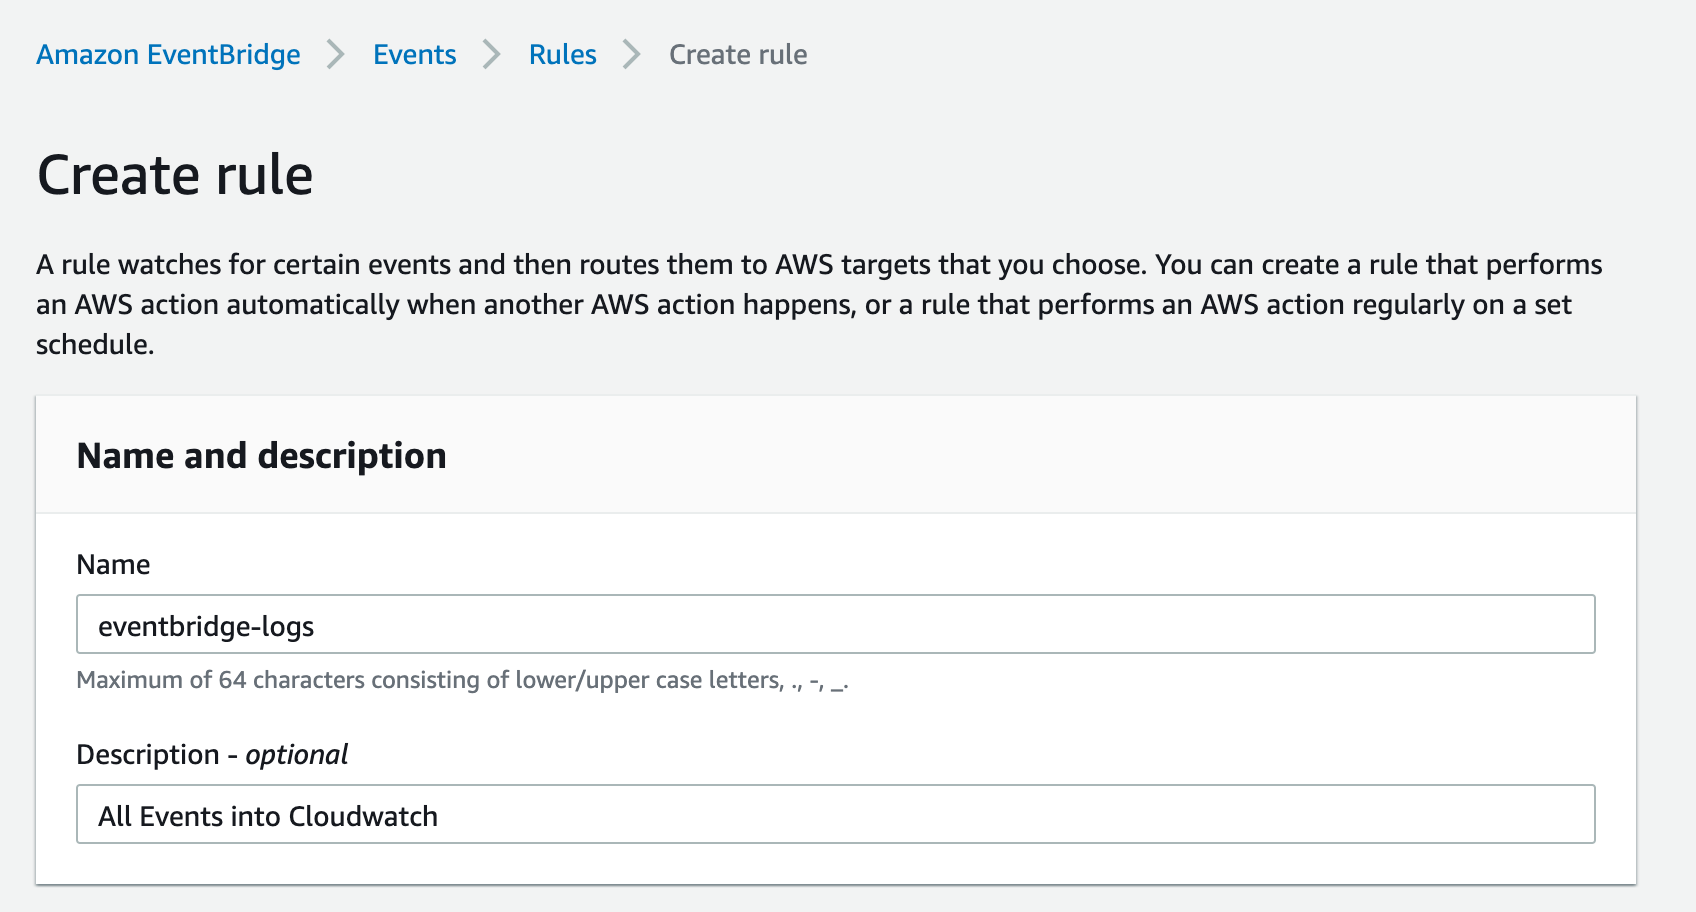
Task: Click the Name field label
Action: [x=113, y=565]
